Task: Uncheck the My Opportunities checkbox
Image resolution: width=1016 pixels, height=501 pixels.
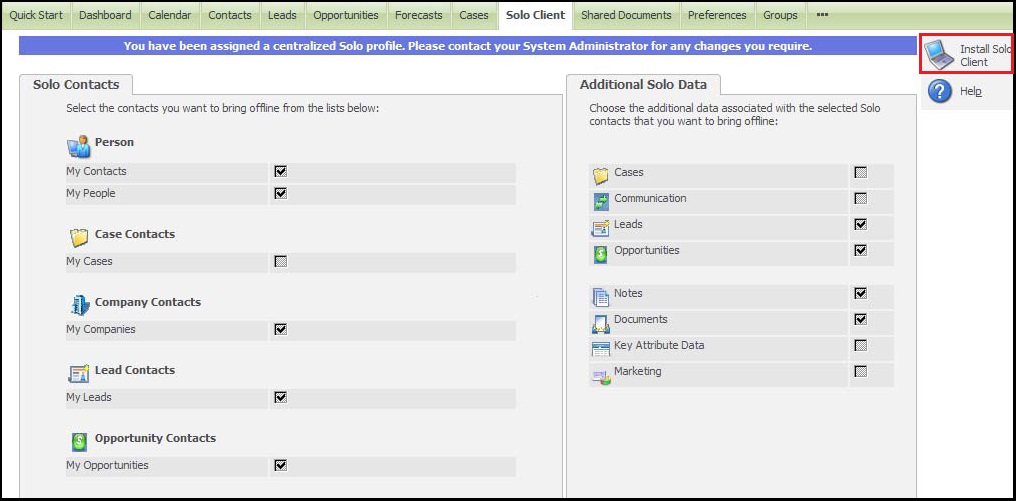Action: pyautogui.click(x=281, y=465)
